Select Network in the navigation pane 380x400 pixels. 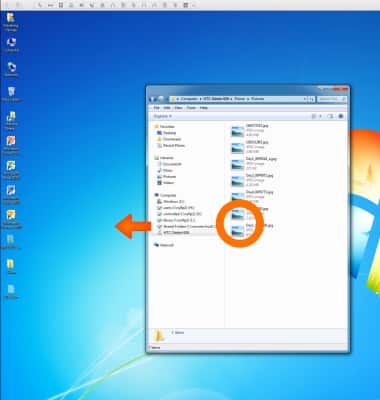point(164,245)
